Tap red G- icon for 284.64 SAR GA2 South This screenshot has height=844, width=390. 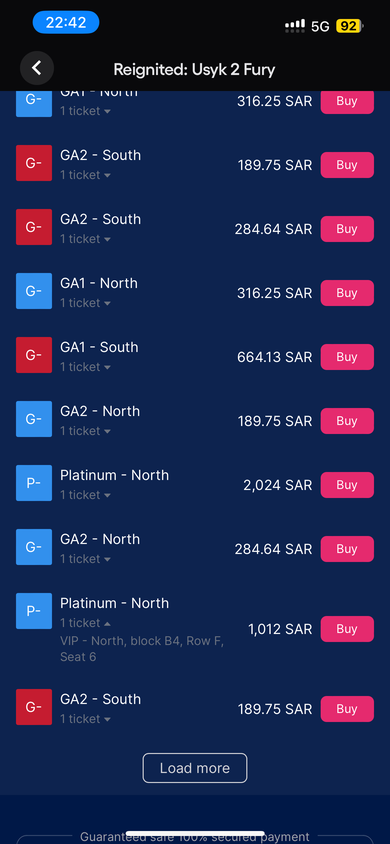(34, 227)
